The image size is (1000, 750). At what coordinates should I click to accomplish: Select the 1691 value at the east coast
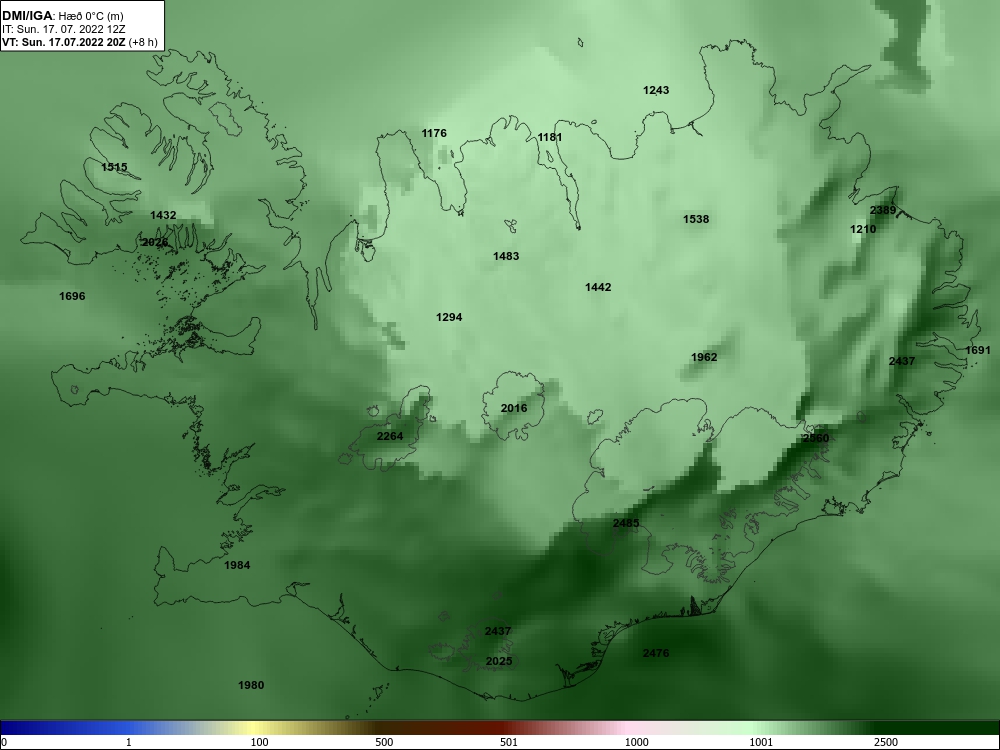tap(978, 350)
